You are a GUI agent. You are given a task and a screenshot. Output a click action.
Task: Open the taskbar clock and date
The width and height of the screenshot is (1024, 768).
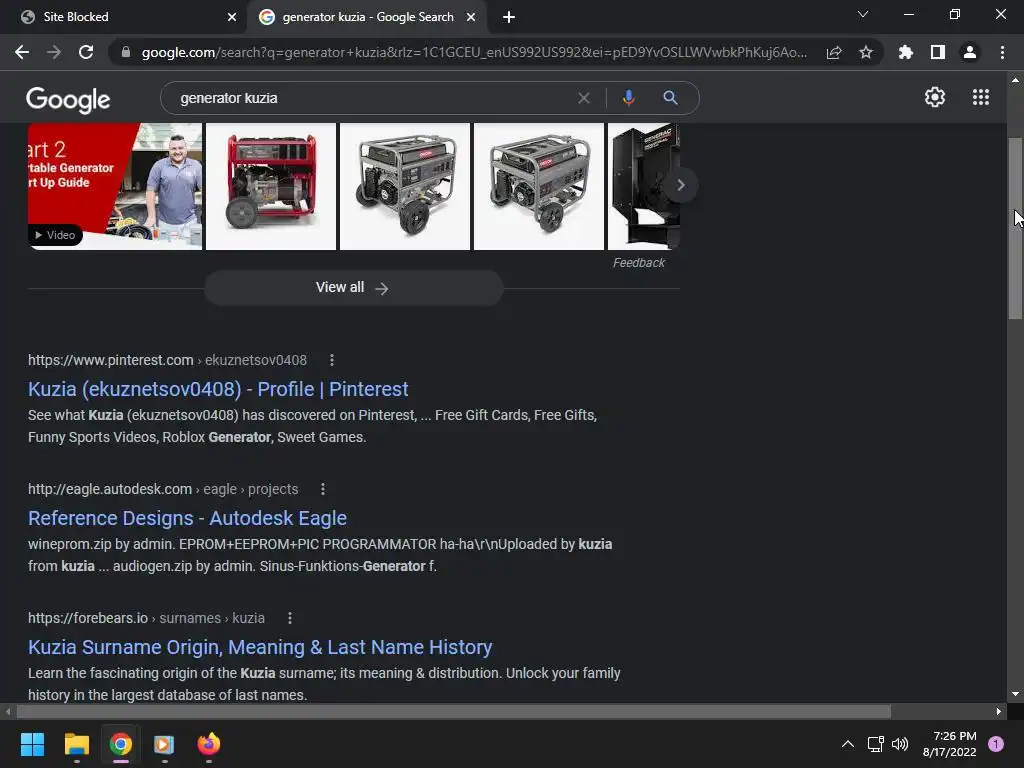[x=950, y=744]
